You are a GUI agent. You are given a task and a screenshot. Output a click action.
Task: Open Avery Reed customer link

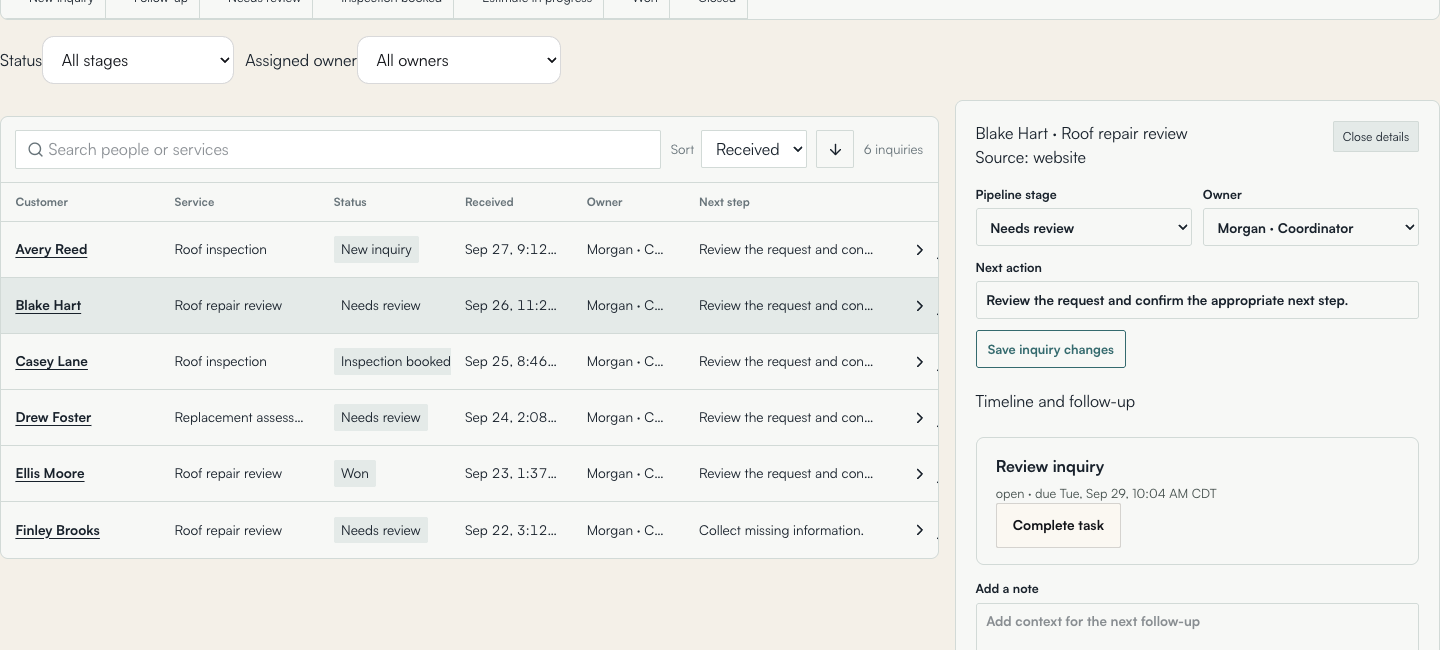51,250
